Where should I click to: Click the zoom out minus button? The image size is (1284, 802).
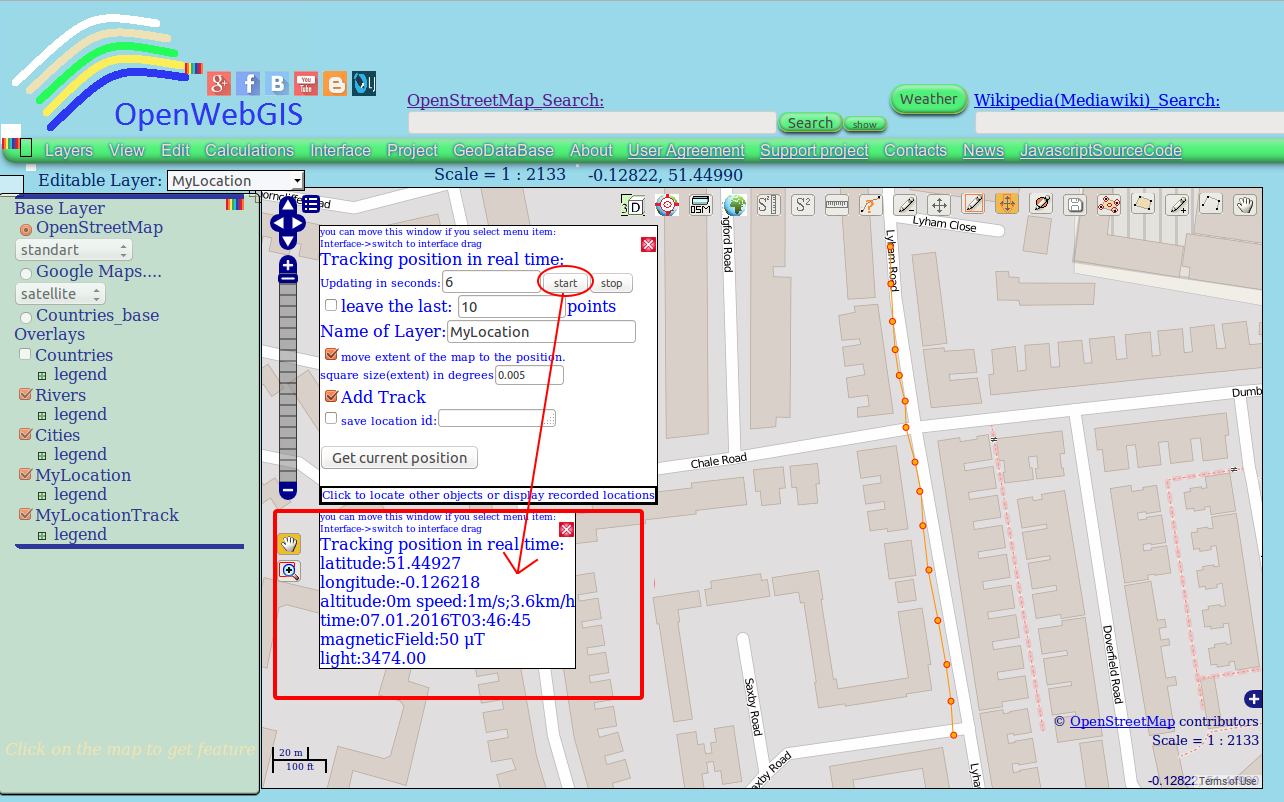coord(288,490)
